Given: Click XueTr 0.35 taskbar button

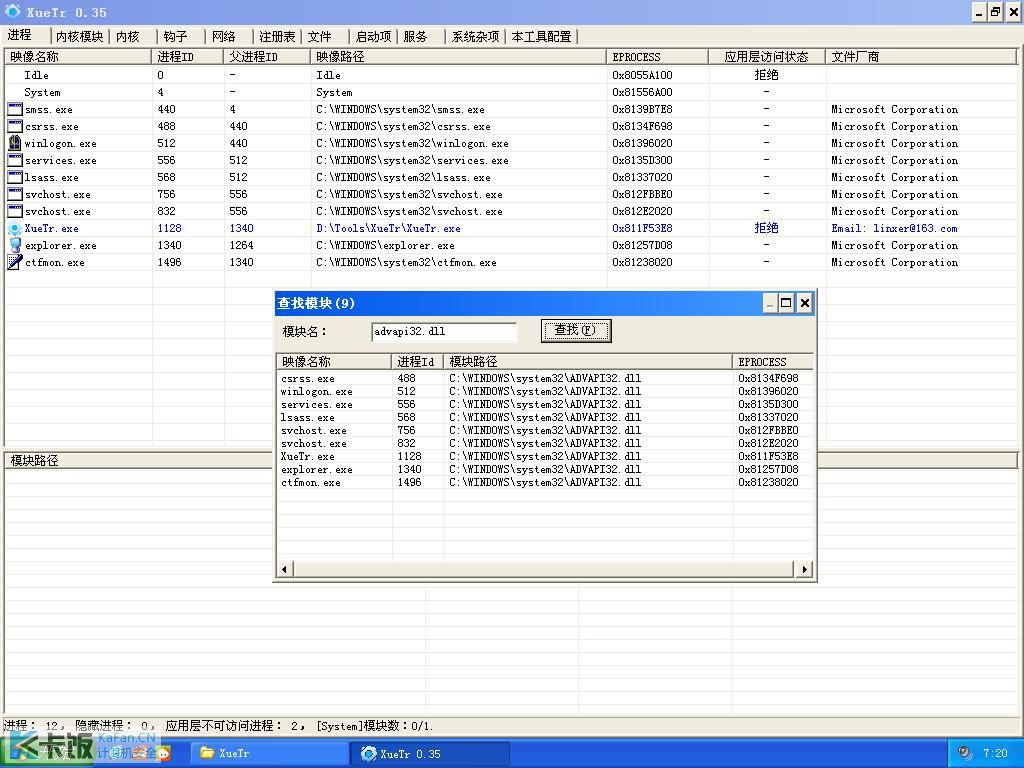Looking at the screenshot, I should [x=430, y=753].
